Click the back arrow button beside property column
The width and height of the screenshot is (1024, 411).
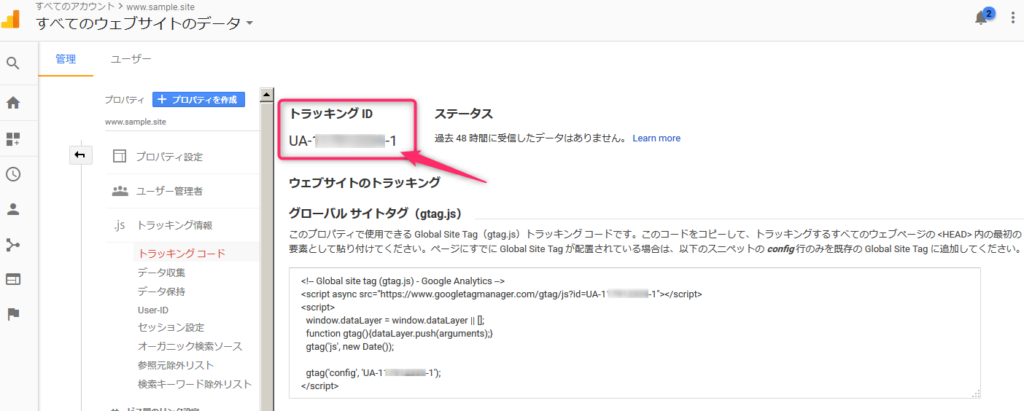(x=81, y=155)
